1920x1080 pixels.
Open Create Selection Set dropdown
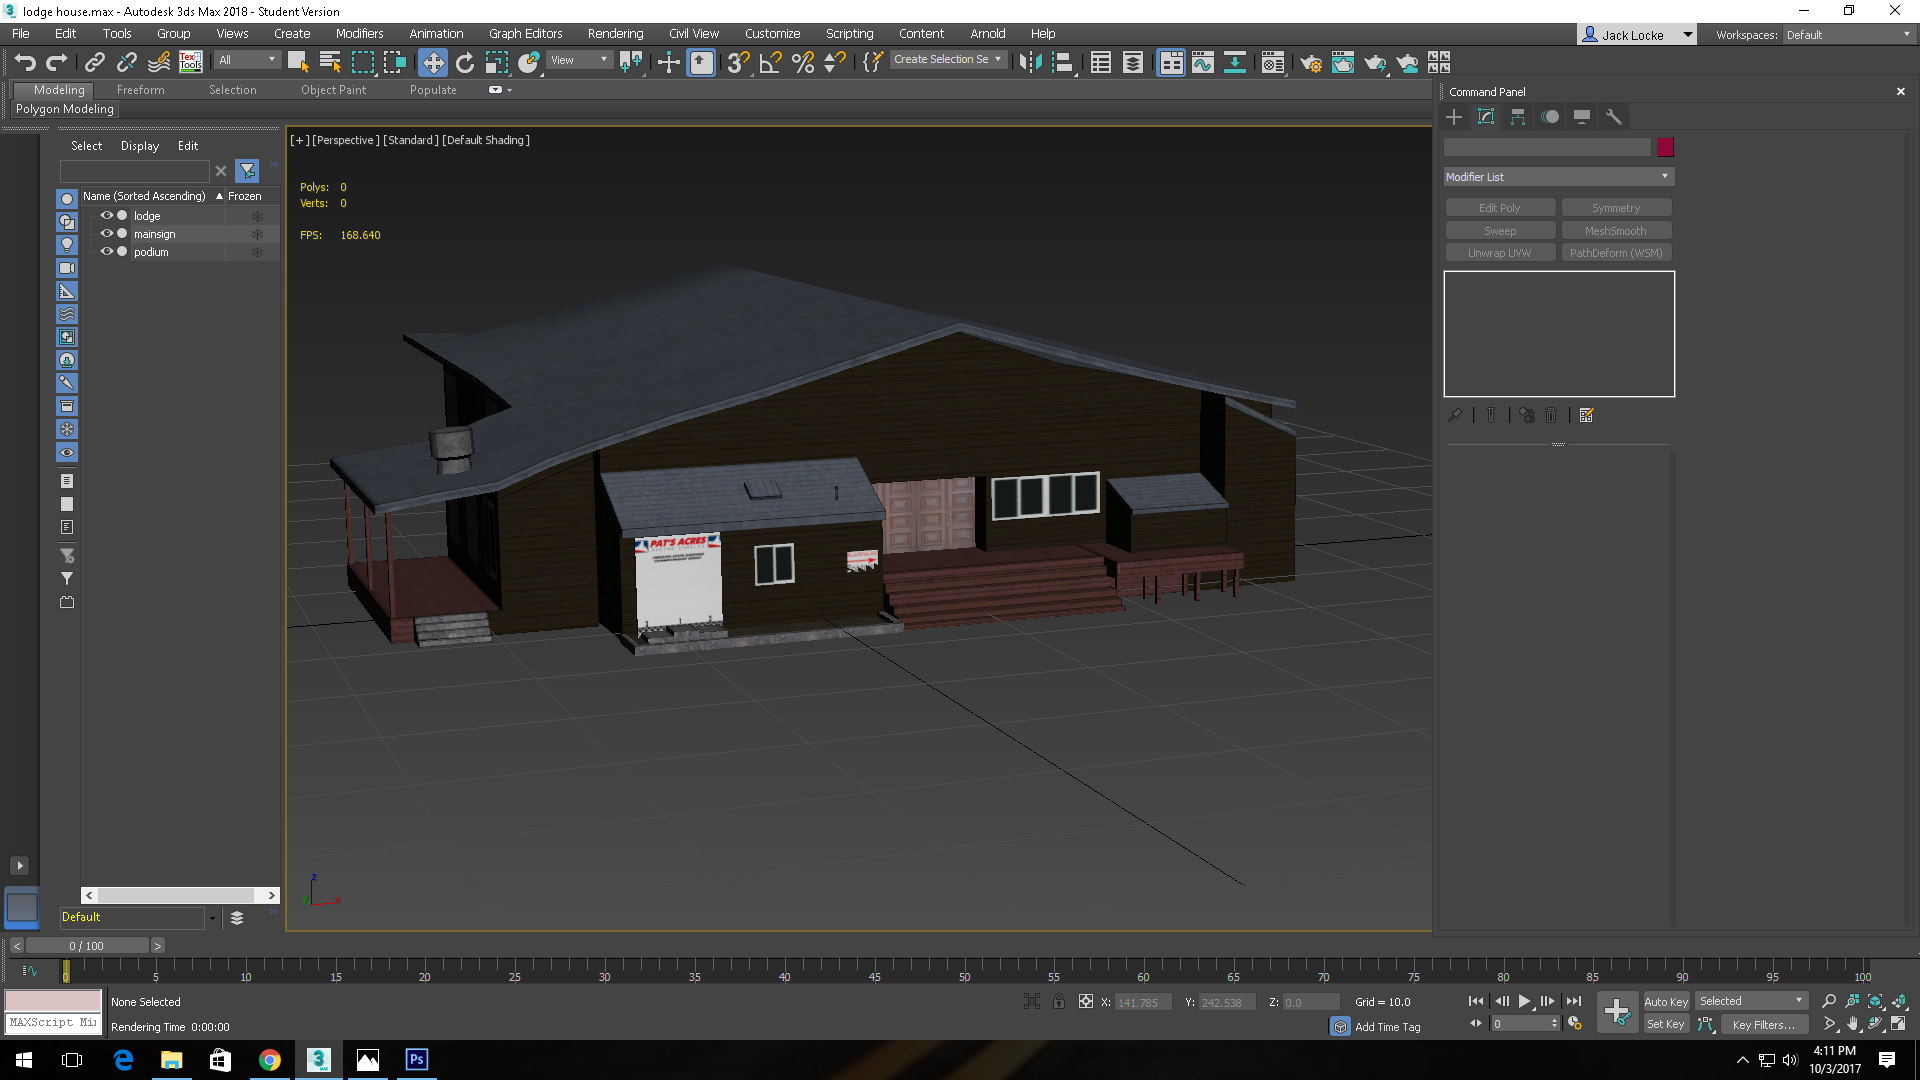click(x=947, y=60)
